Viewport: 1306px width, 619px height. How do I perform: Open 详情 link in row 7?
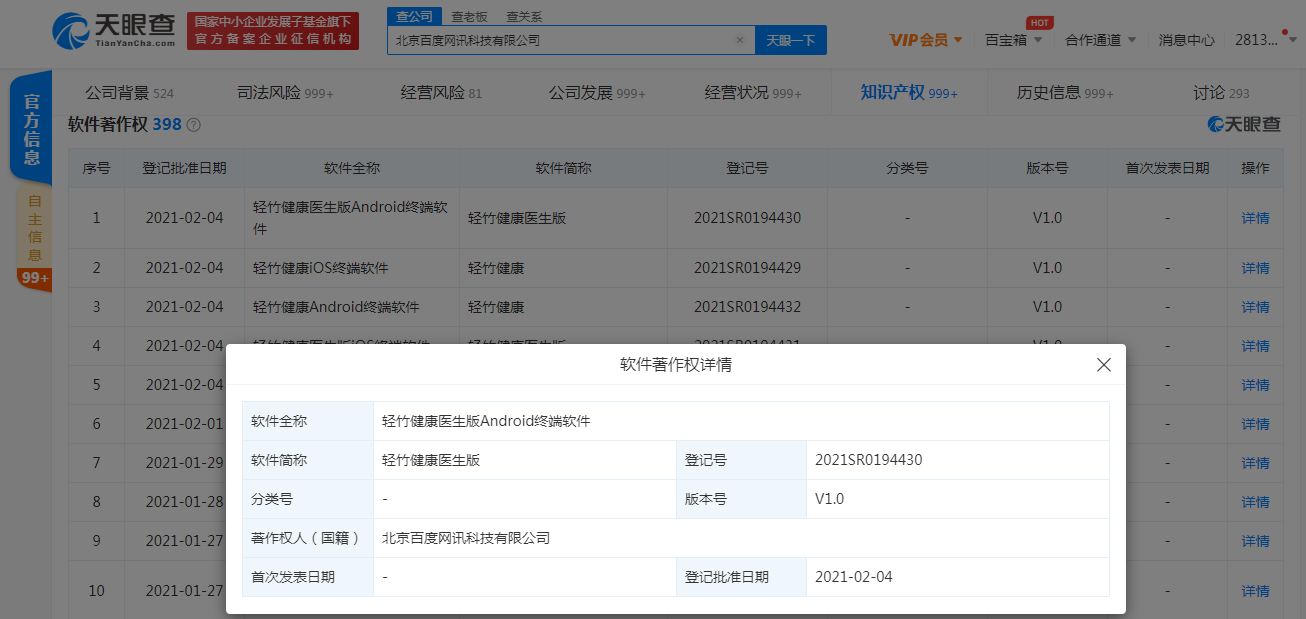pyautogui.click(x=1255, y=463)
